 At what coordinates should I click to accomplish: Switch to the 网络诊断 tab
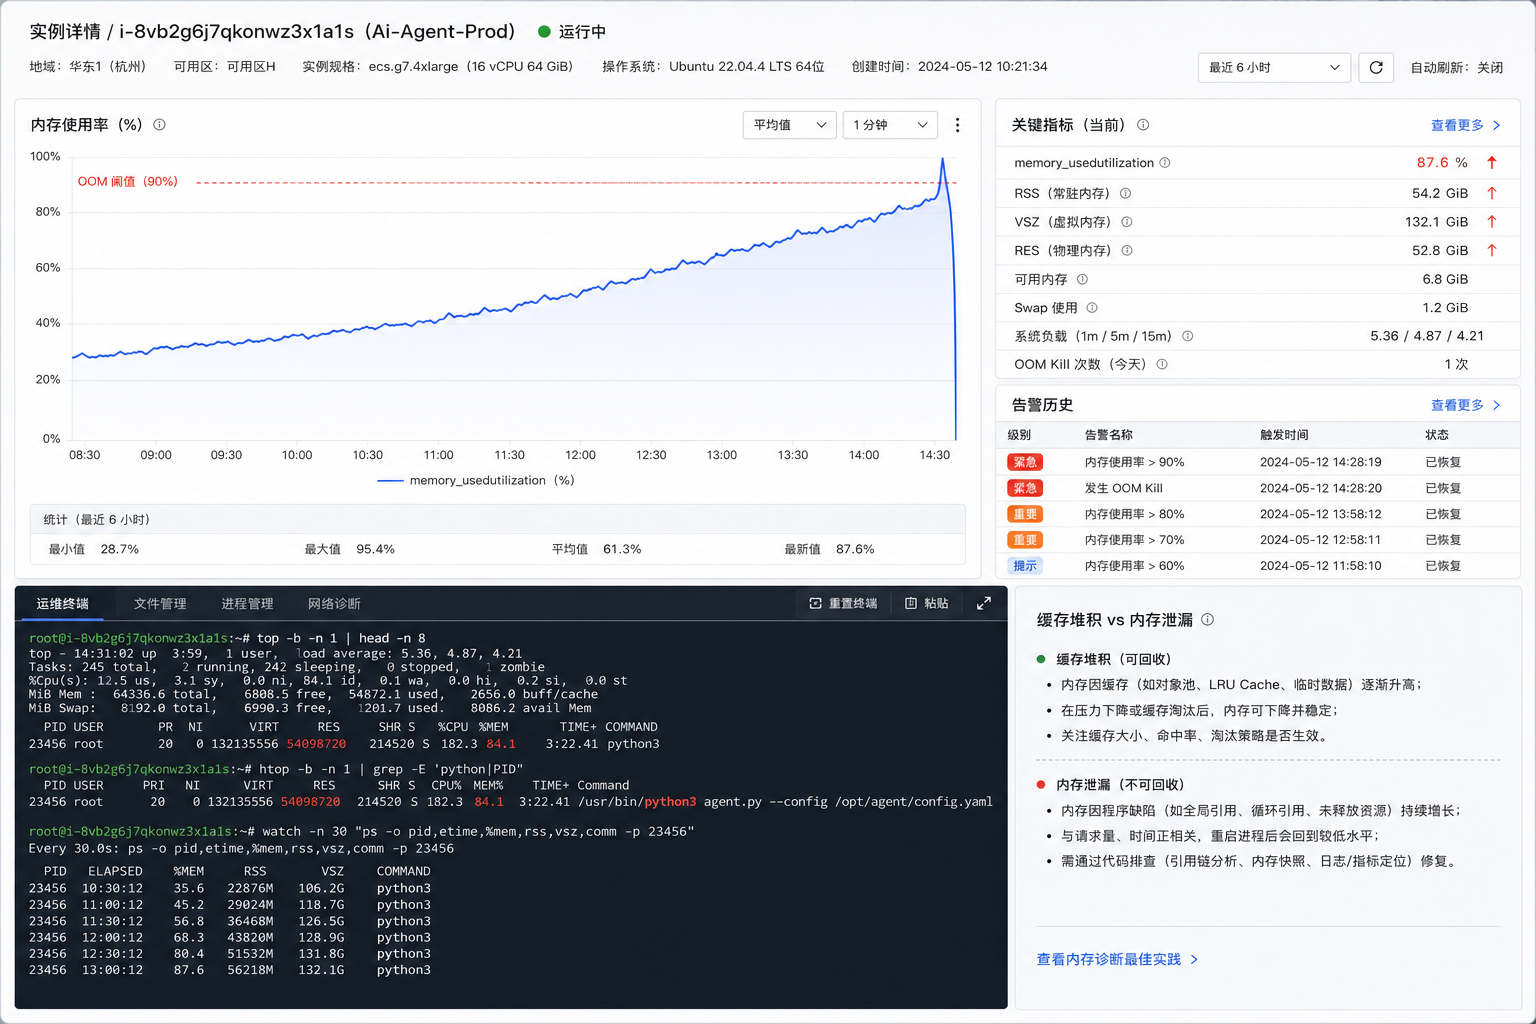pyautogui.click(x=334, y=603)
